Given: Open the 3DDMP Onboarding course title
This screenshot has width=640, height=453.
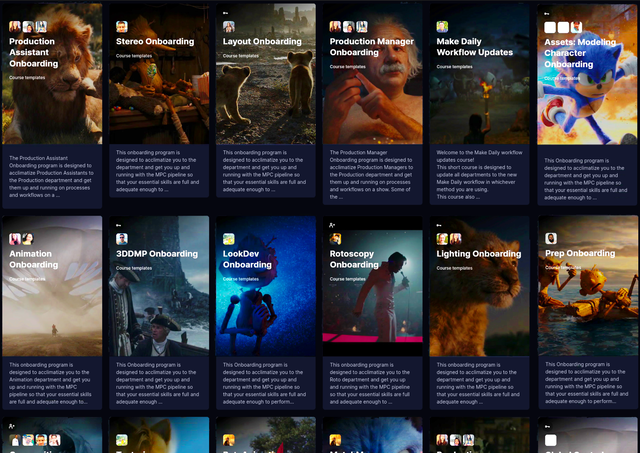Looking at the screenshot, I should (157, 253).
